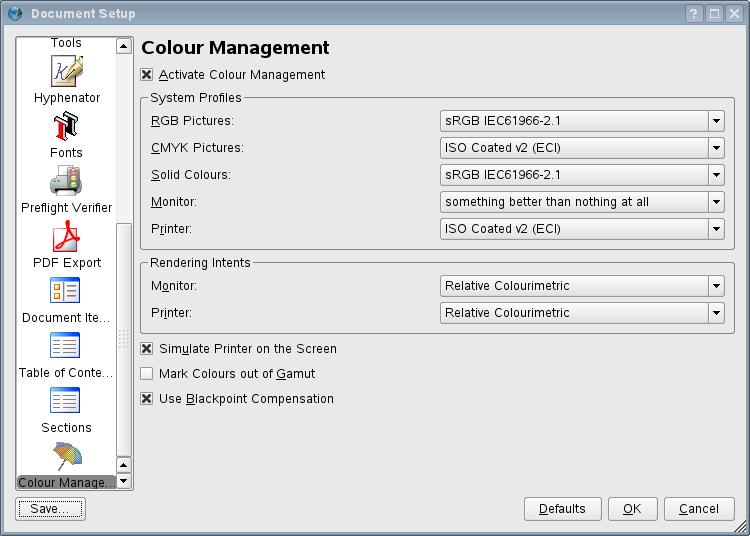Expand the Printer rendering intent dropdown
This screenshot has height=536, width=750.
coord(582,313)
